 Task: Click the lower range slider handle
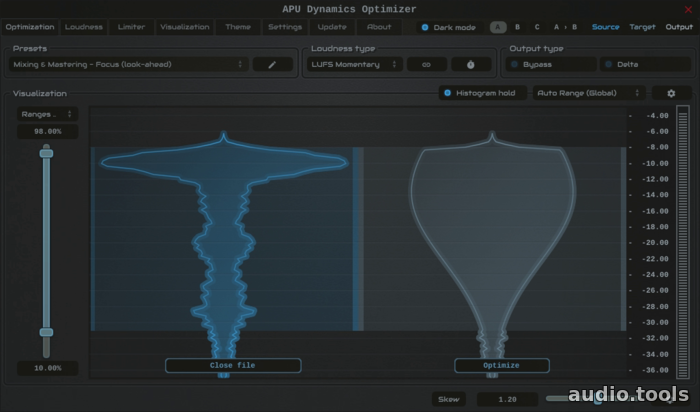[46, 332]
